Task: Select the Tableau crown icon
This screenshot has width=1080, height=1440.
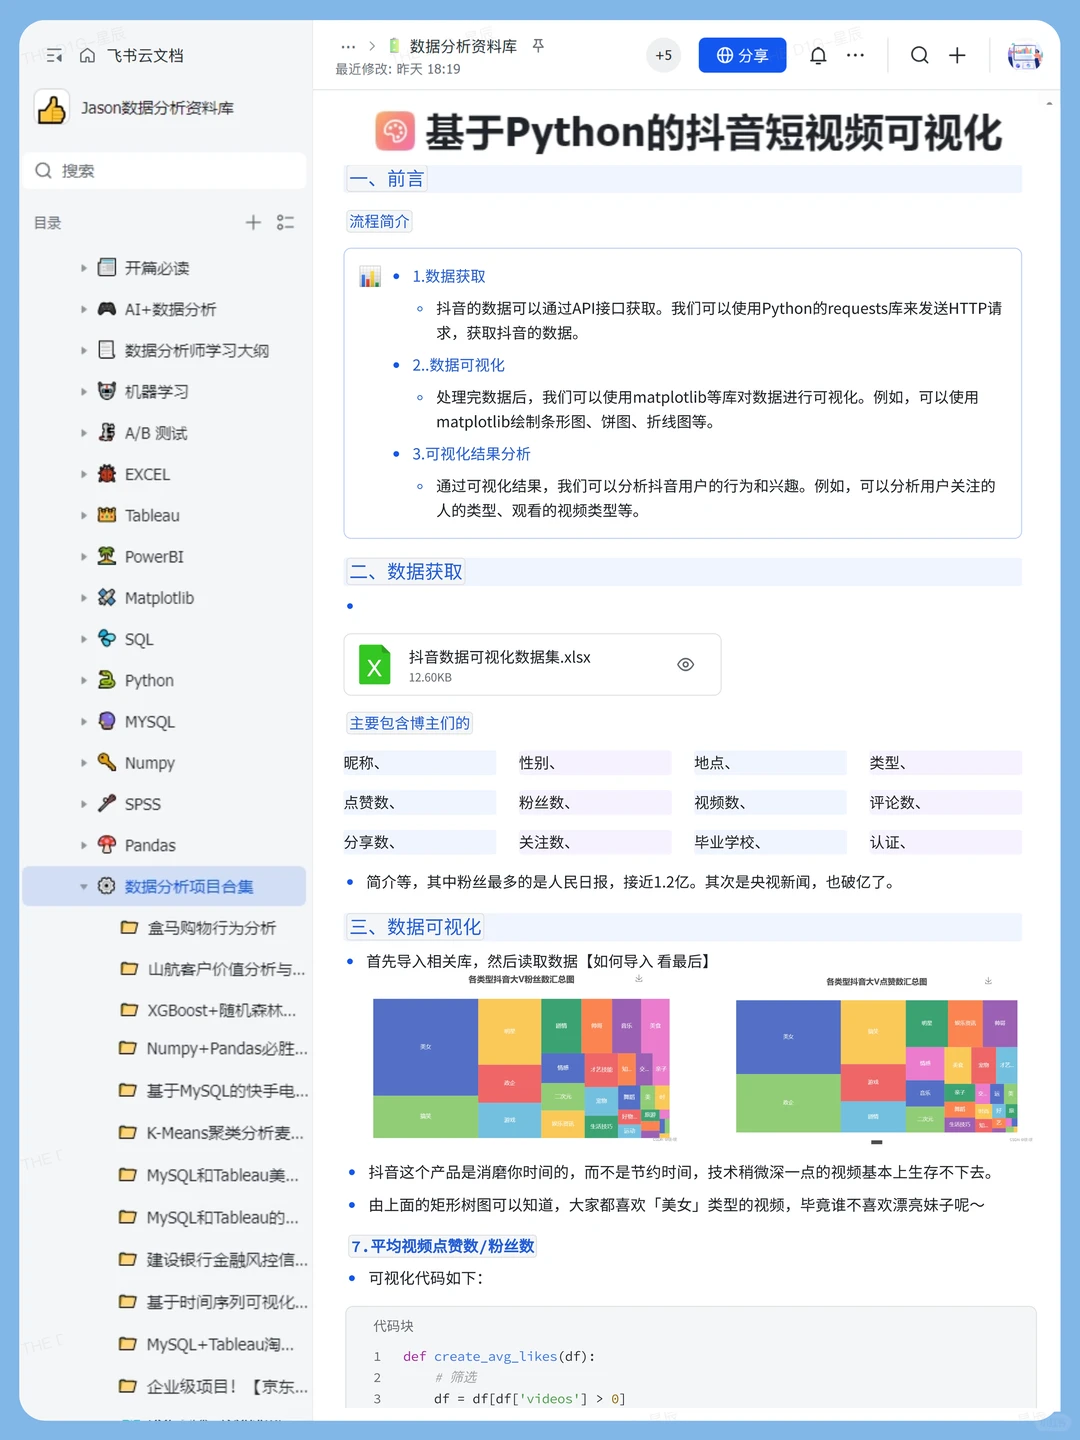Action: (x=107, y=515)
